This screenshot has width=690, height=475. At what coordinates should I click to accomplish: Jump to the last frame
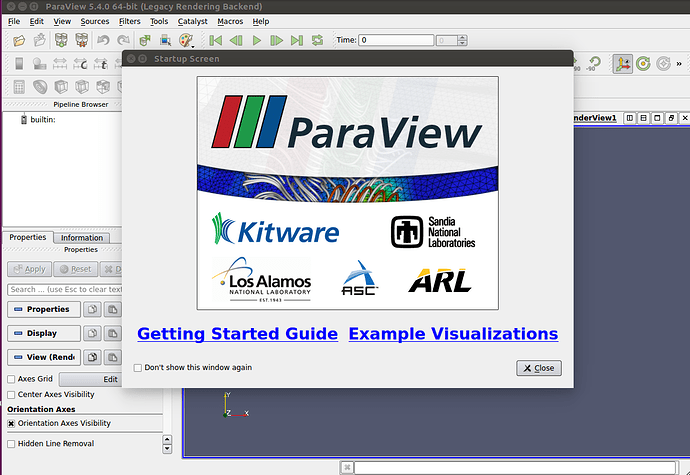297,41
